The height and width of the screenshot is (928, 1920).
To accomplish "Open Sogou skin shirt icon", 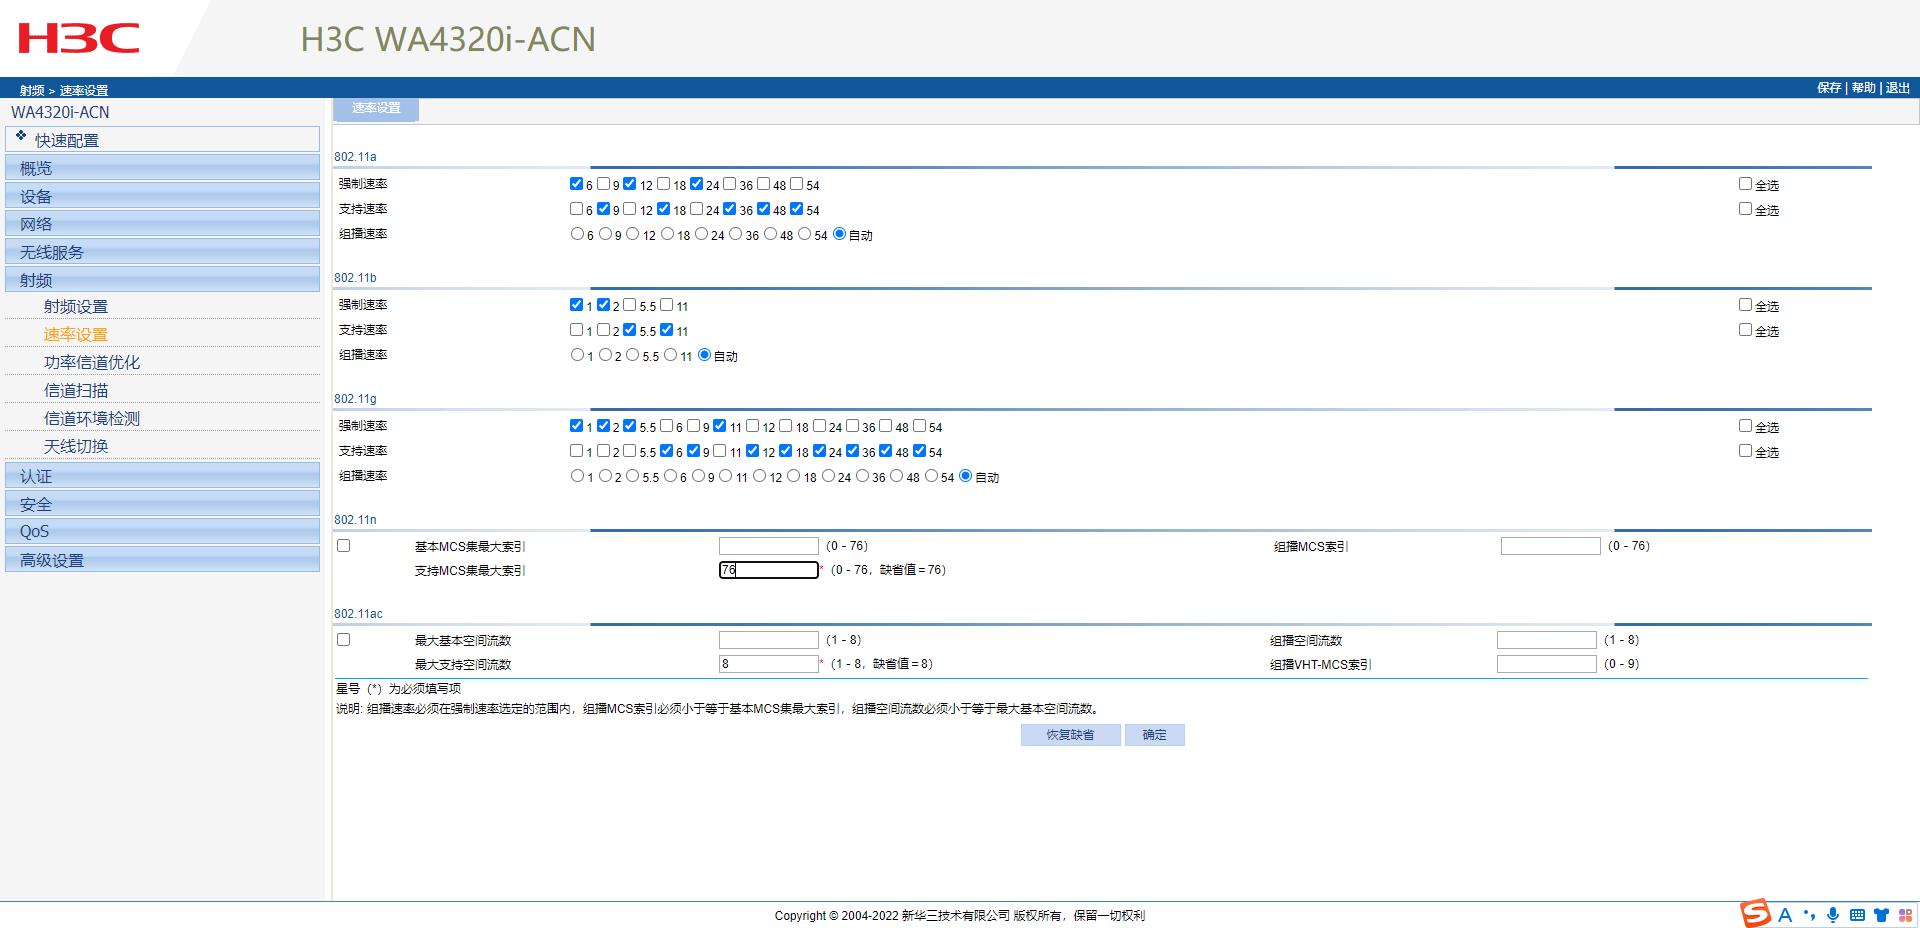I will pyautogui.click(x=1881, y=915).
